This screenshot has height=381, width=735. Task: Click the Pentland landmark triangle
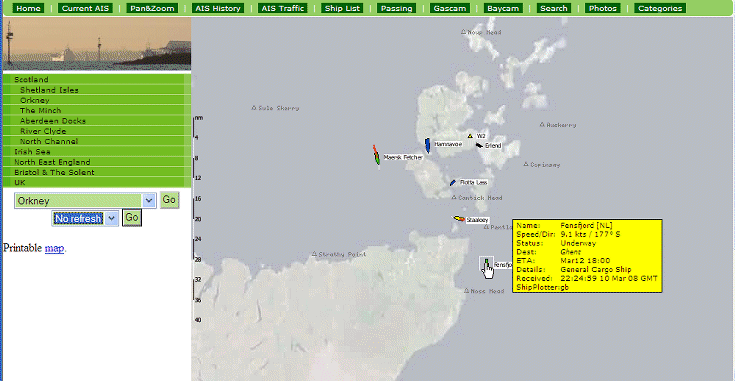(x=486, y=227)
